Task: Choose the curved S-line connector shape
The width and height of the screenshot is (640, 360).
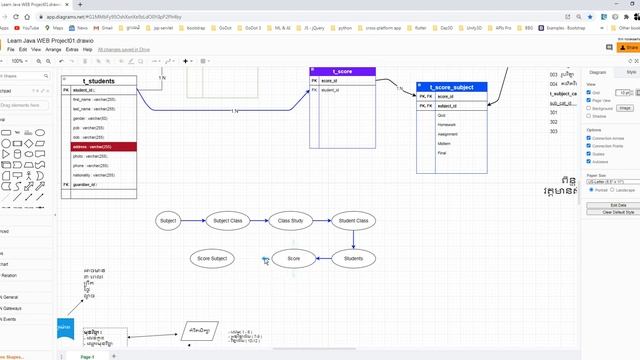Action: click(x=17, y=187)
